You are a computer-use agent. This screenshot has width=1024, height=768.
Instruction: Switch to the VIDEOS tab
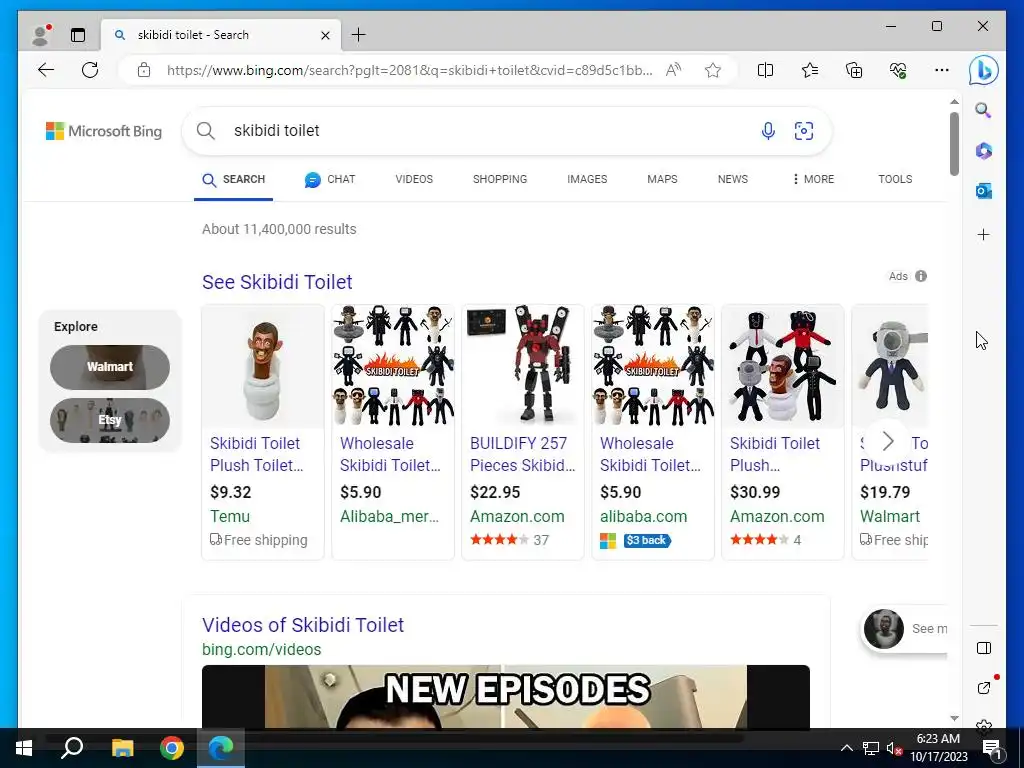(x=414, y=179)
